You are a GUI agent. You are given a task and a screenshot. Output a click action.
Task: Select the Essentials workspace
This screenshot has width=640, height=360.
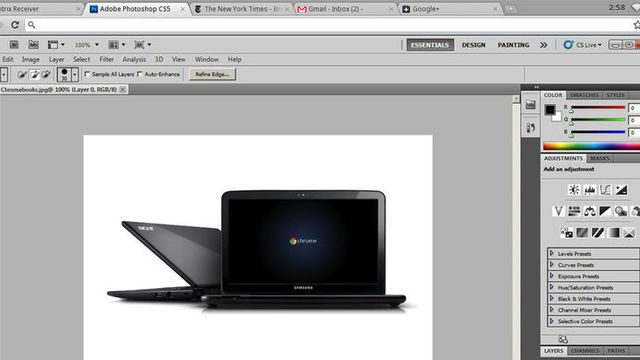click(x=430, y=45)
